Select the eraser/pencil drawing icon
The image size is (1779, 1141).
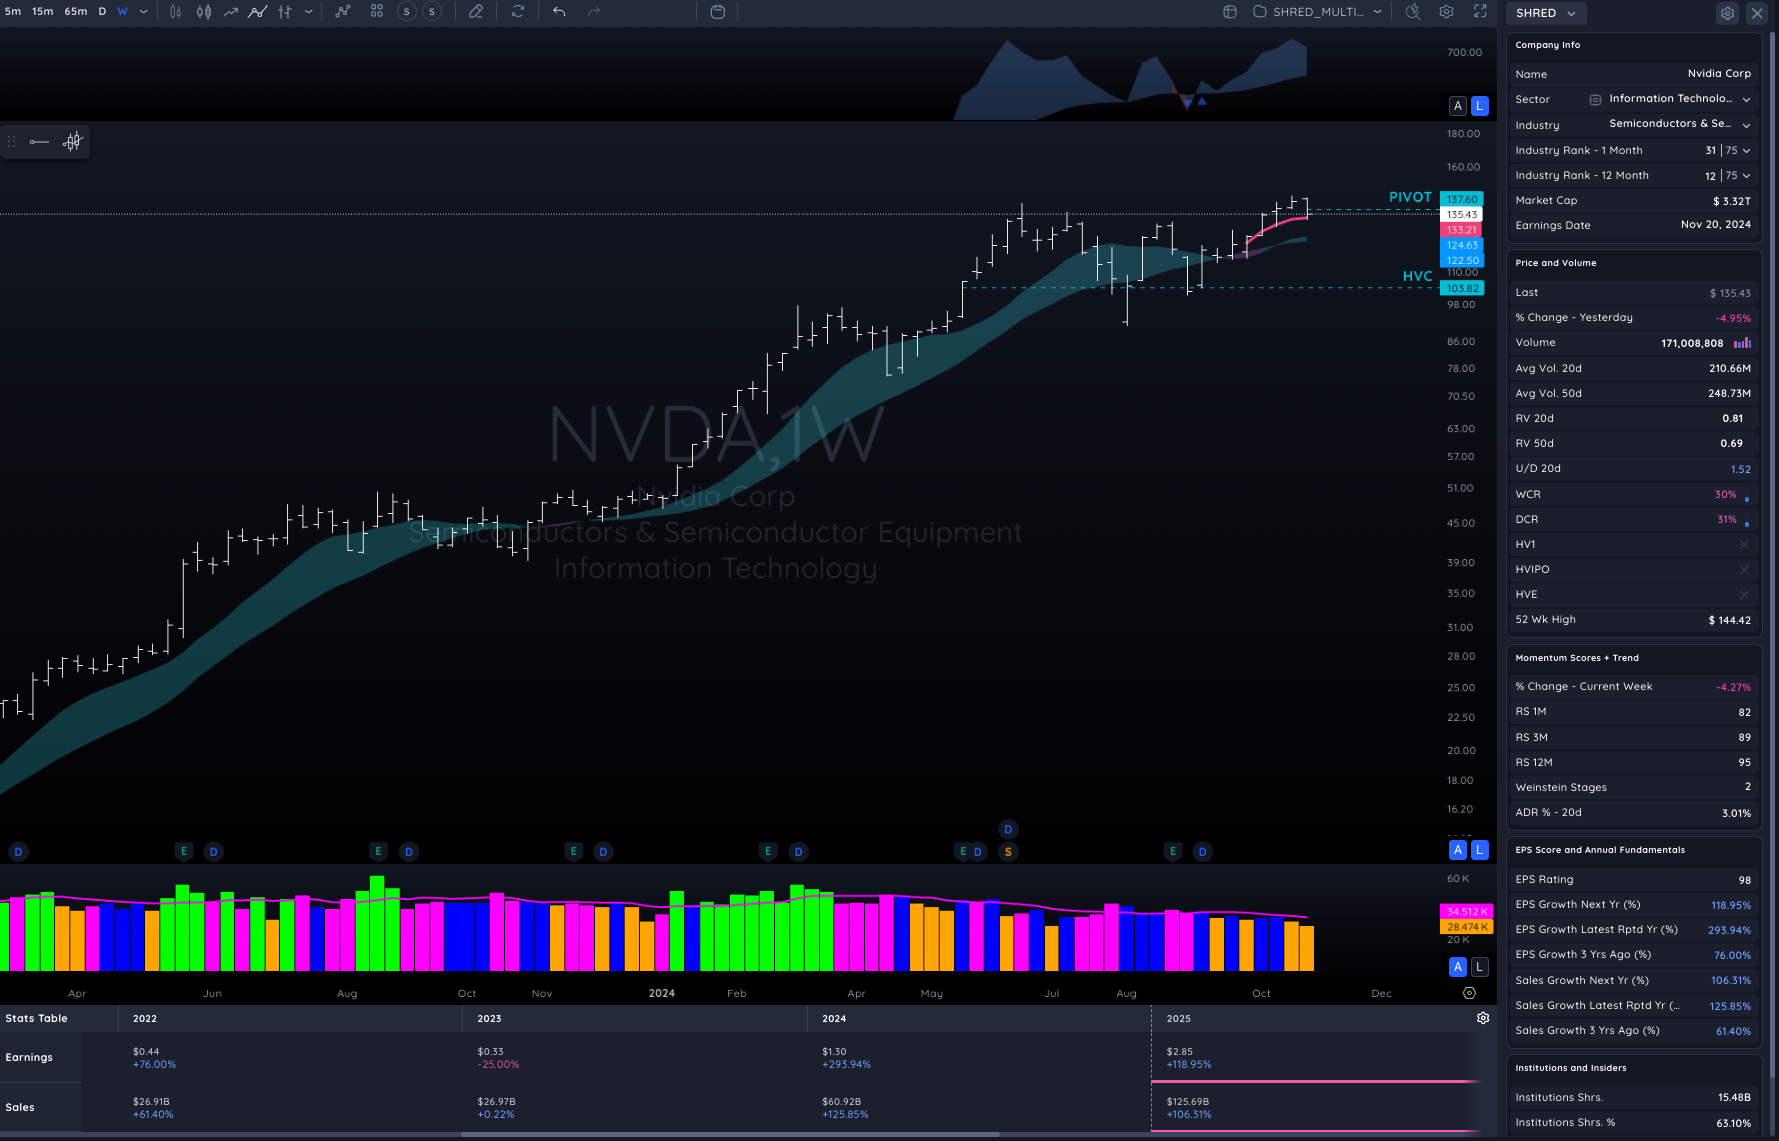pyautogui.click(x=476, y=12)
